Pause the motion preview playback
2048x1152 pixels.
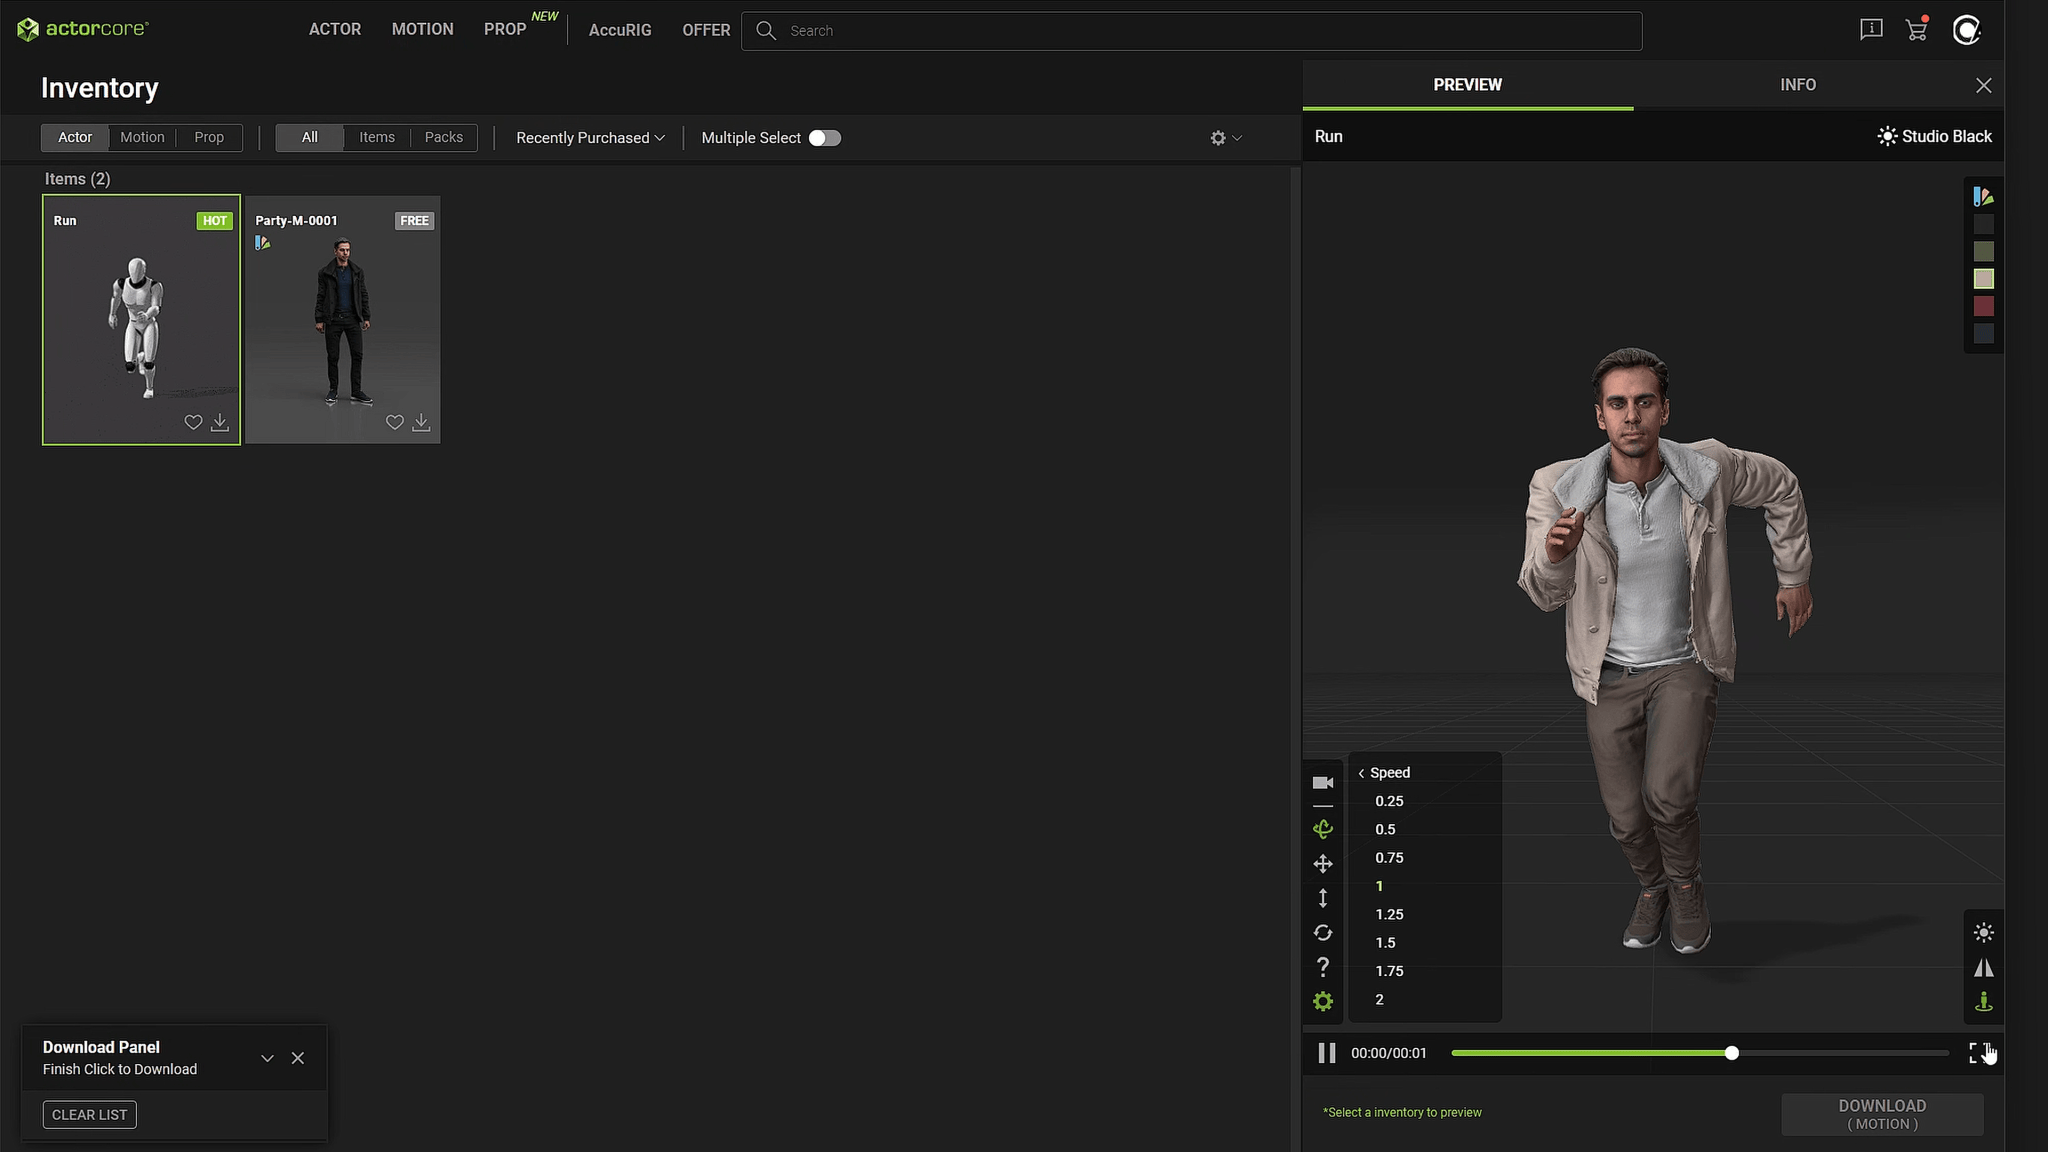click(1327, 1053)
